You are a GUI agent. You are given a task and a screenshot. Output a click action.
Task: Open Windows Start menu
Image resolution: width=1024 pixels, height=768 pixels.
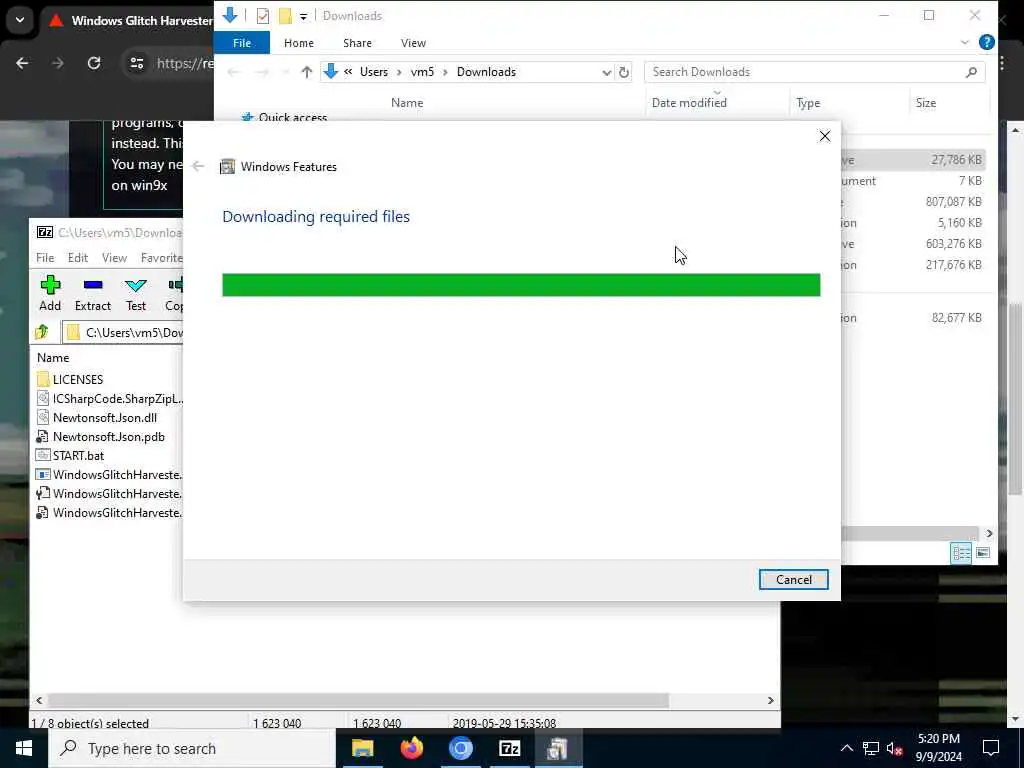tap(24, 748)
